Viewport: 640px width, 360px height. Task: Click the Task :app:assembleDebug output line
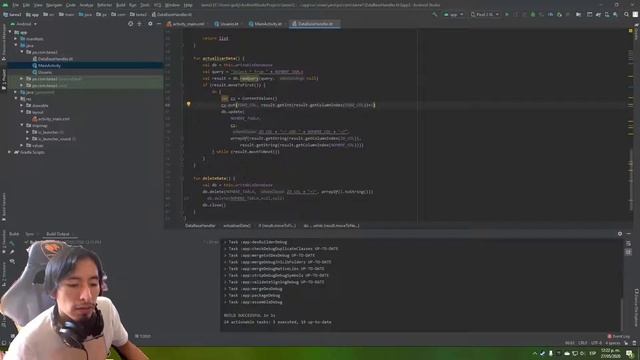(x=253, y=302)
